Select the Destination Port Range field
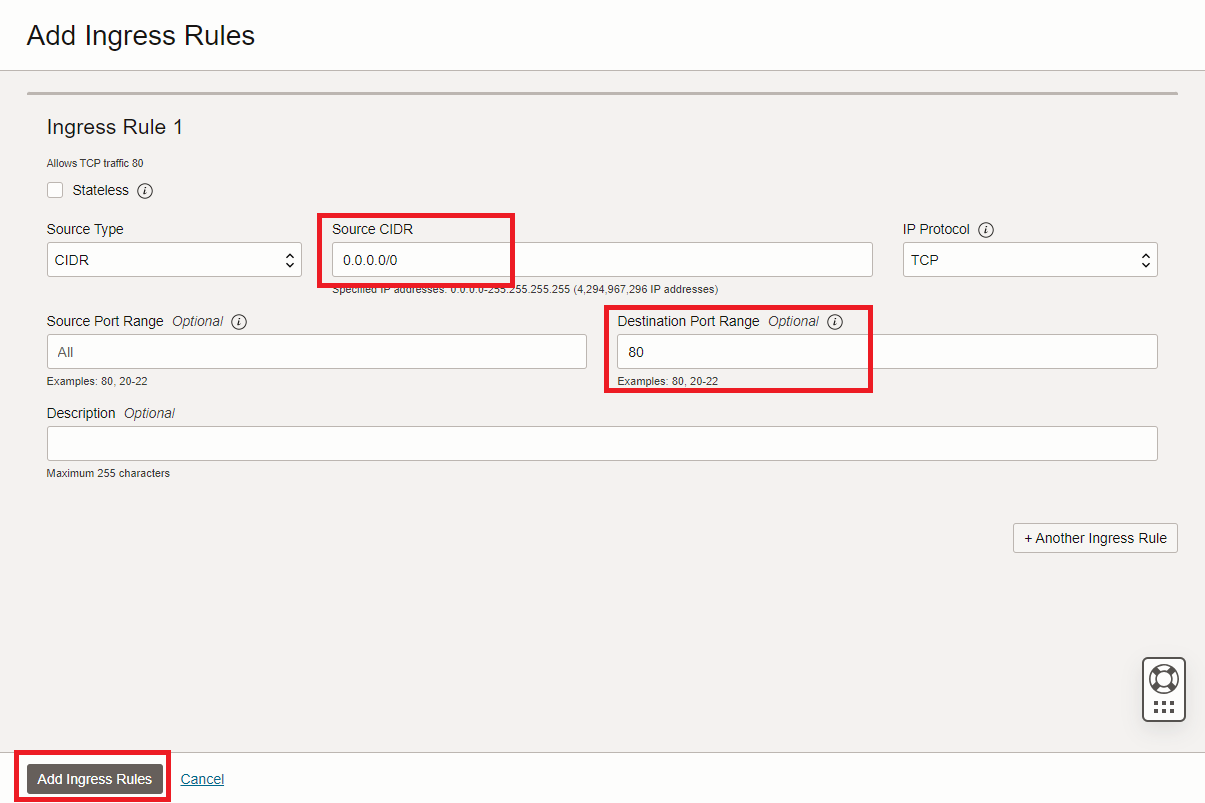 click(887, 352)
